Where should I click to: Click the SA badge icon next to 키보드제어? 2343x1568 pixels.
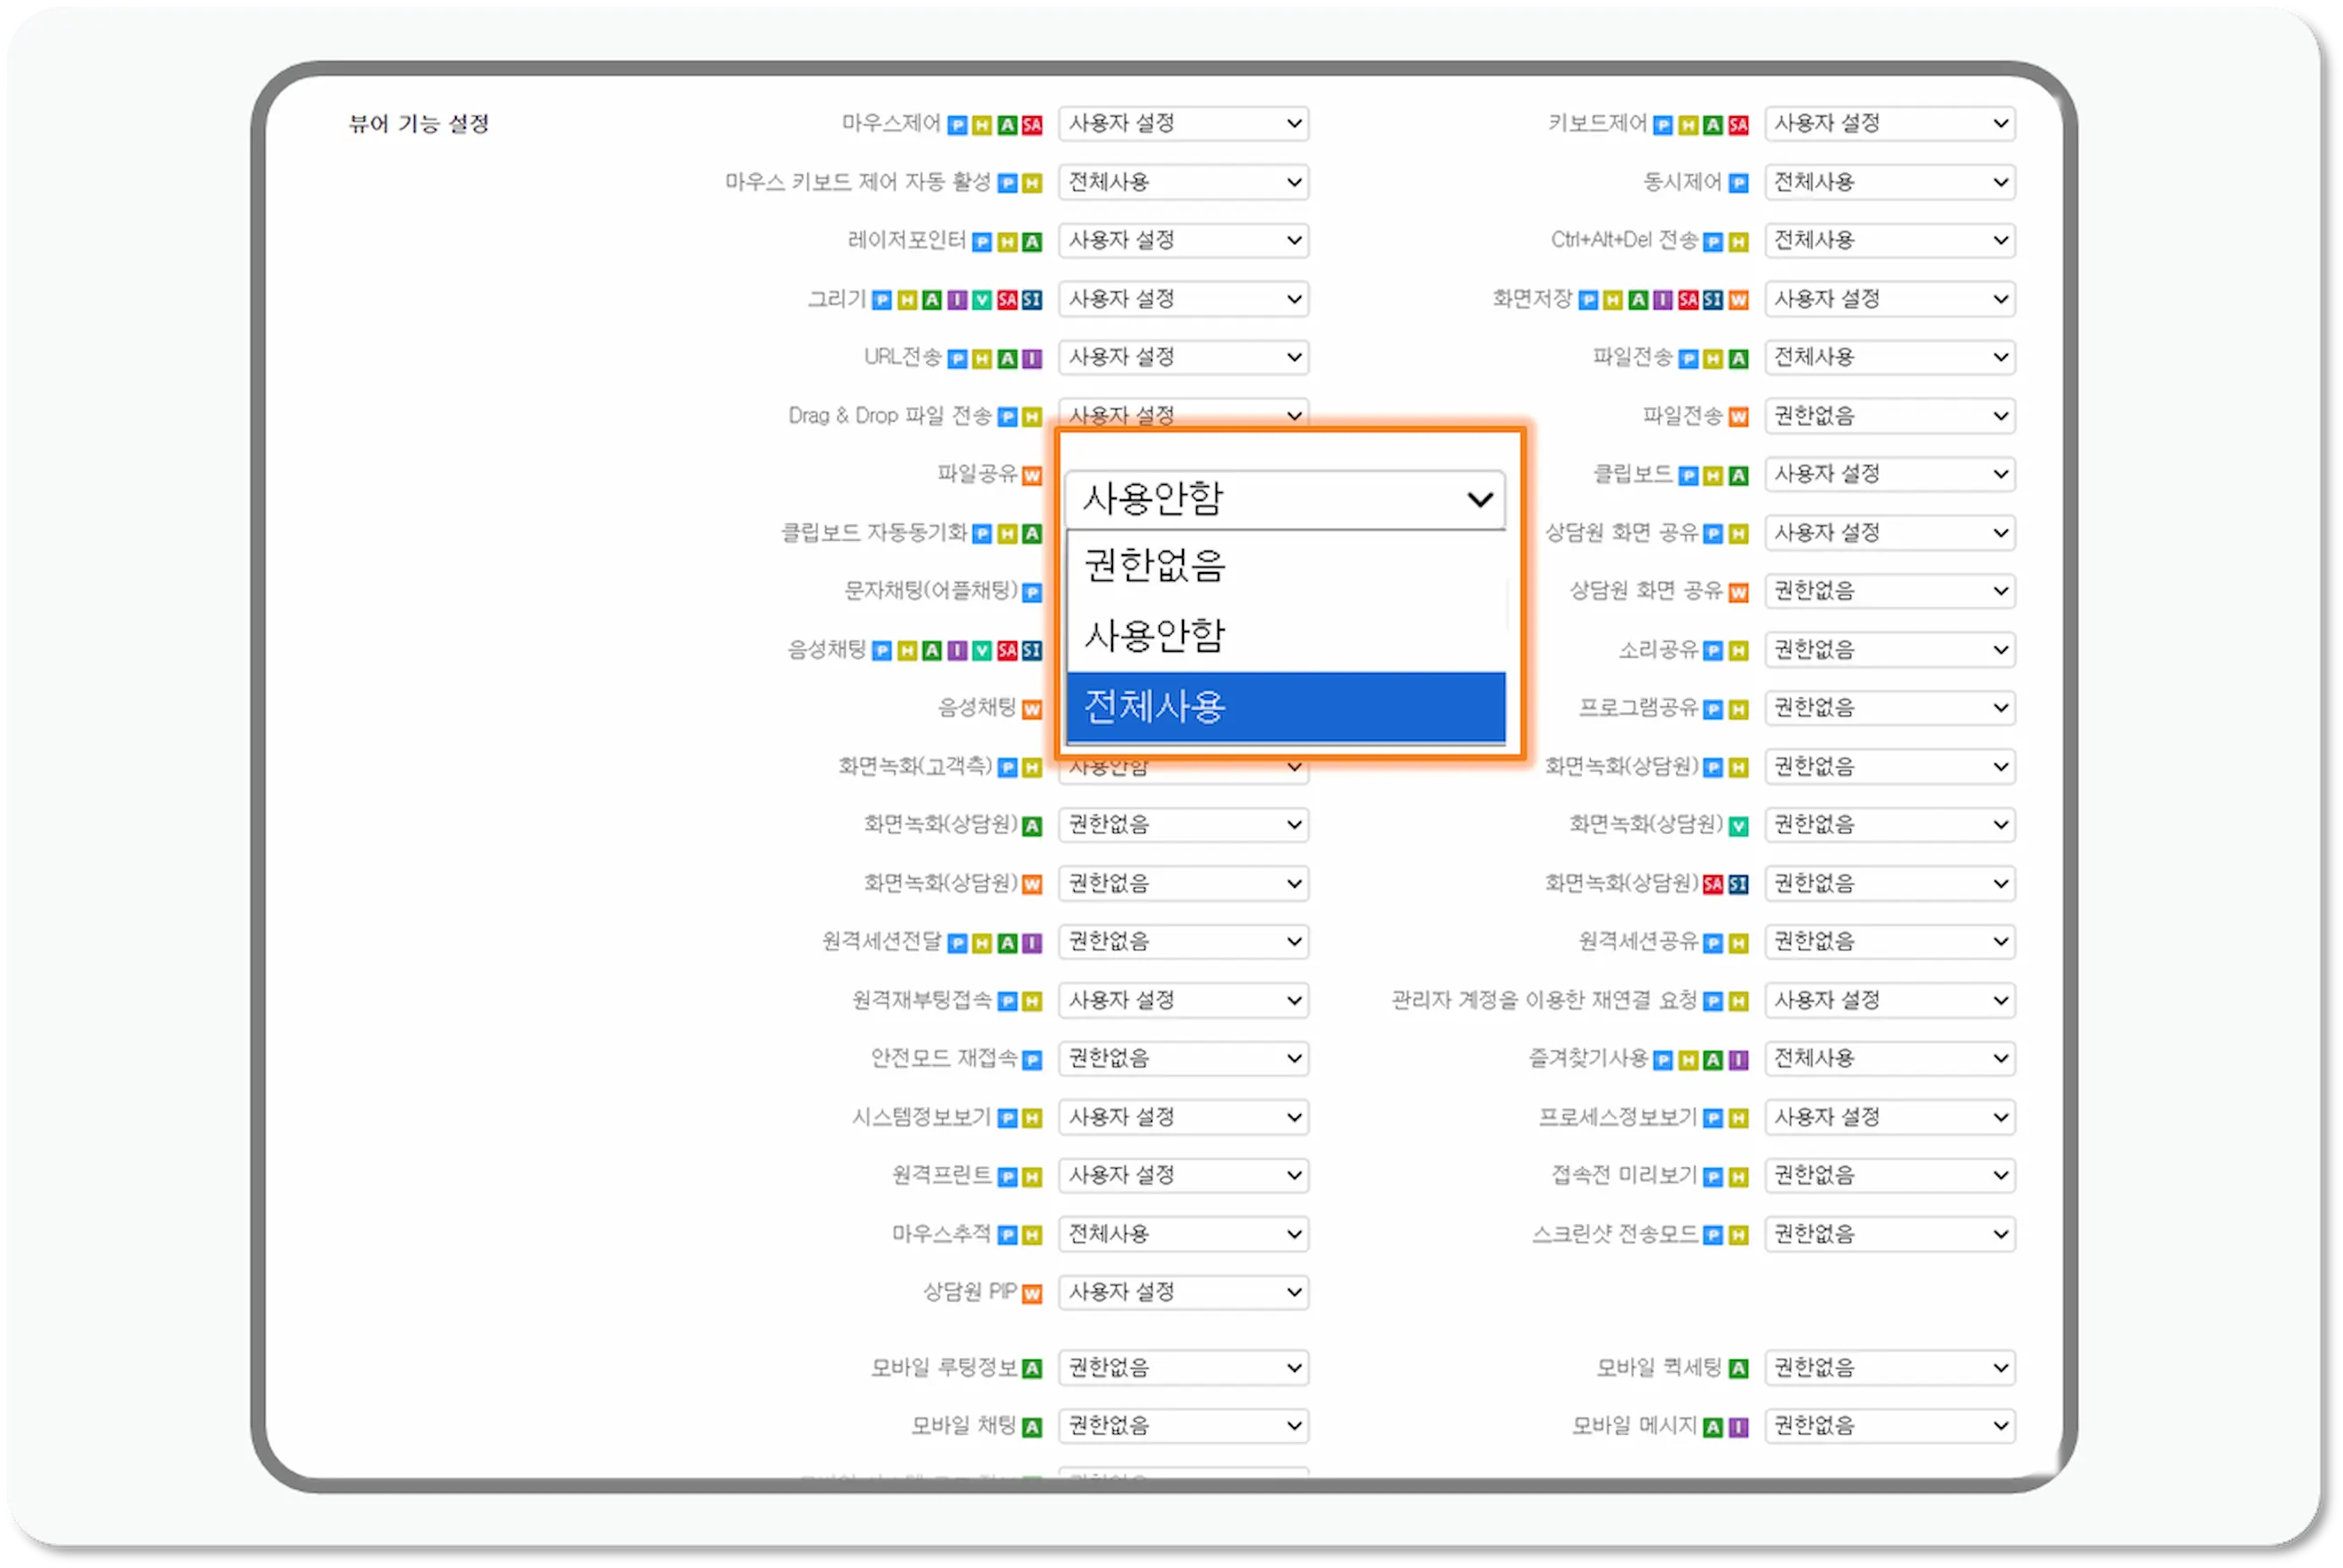1738,126
